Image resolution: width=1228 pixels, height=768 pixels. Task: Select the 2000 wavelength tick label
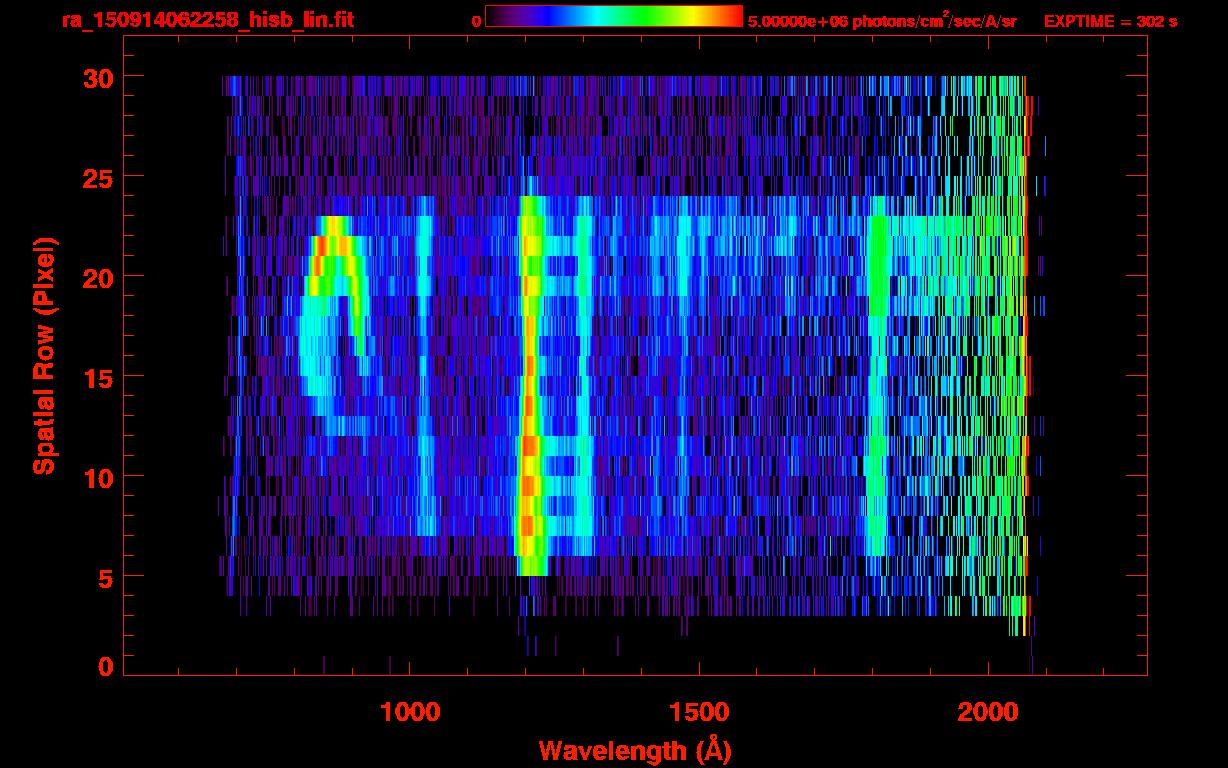(988, 712)
